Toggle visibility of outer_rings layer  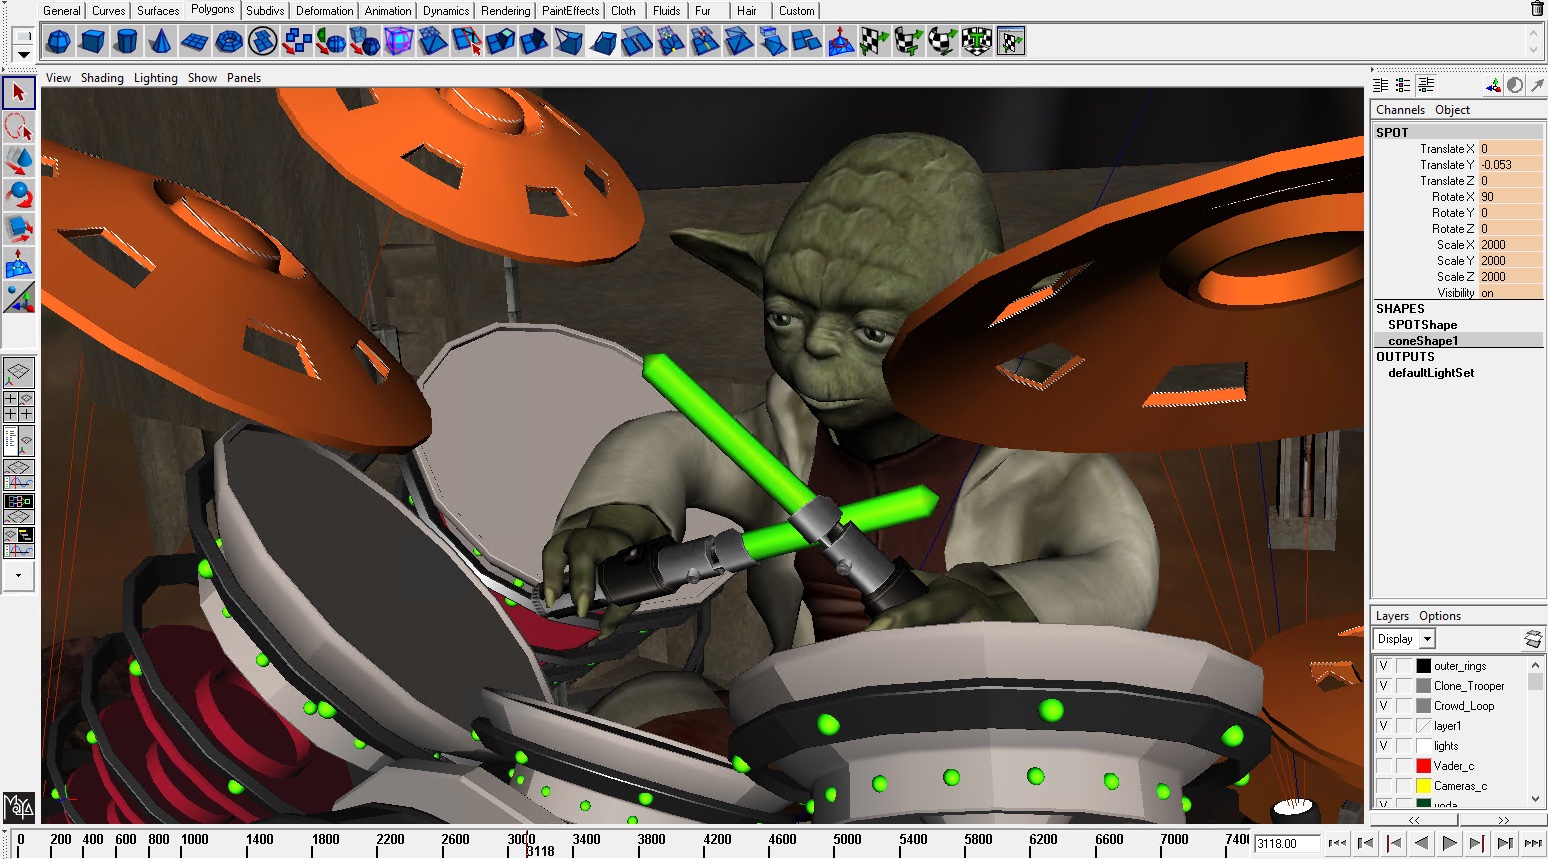click(1384, 666)
